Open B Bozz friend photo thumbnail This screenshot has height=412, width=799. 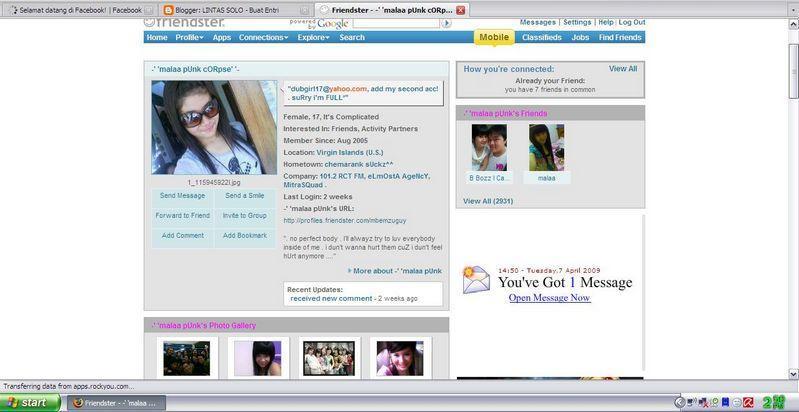(489, 147)
